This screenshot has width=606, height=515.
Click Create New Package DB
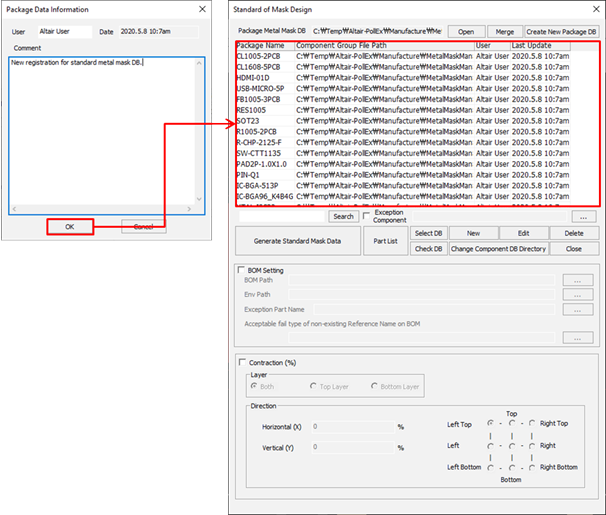562,32
